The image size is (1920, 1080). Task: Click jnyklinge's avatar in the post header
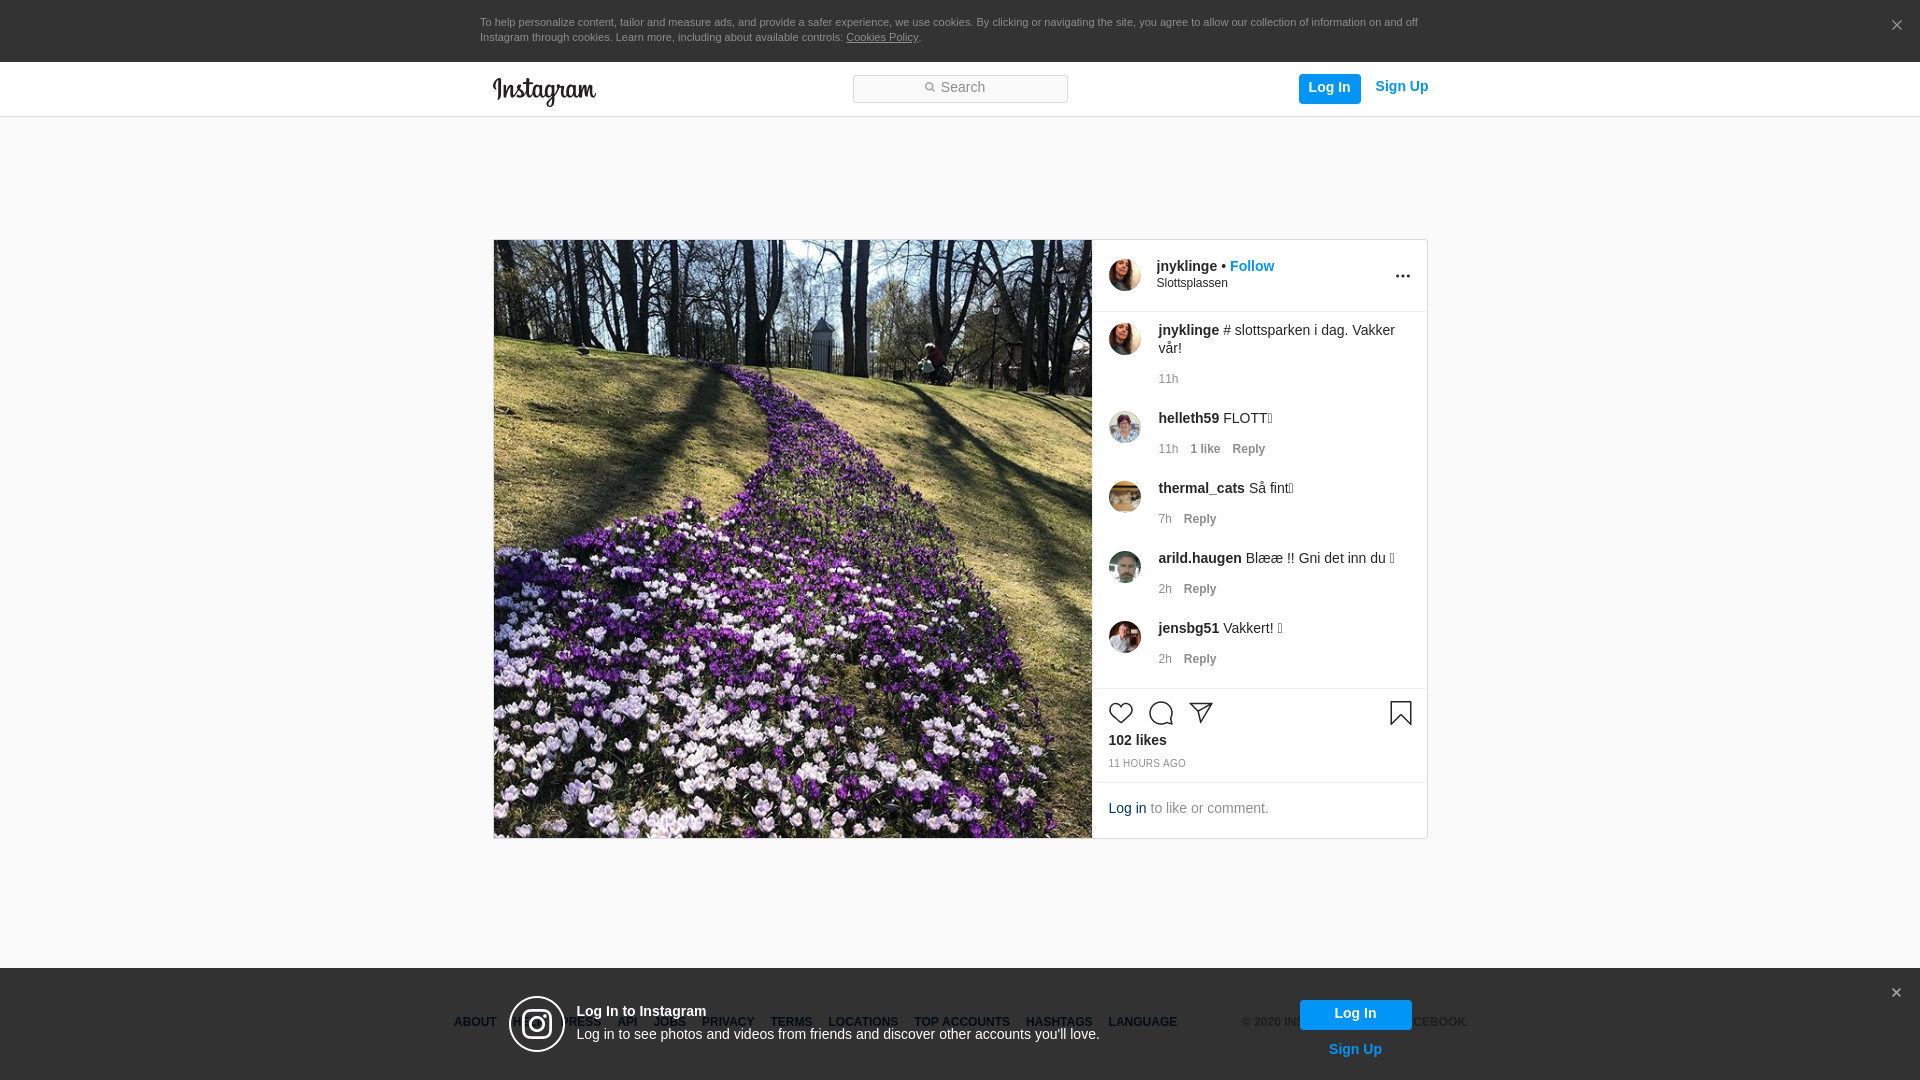pyautogui.click(x=1124, y=275)
